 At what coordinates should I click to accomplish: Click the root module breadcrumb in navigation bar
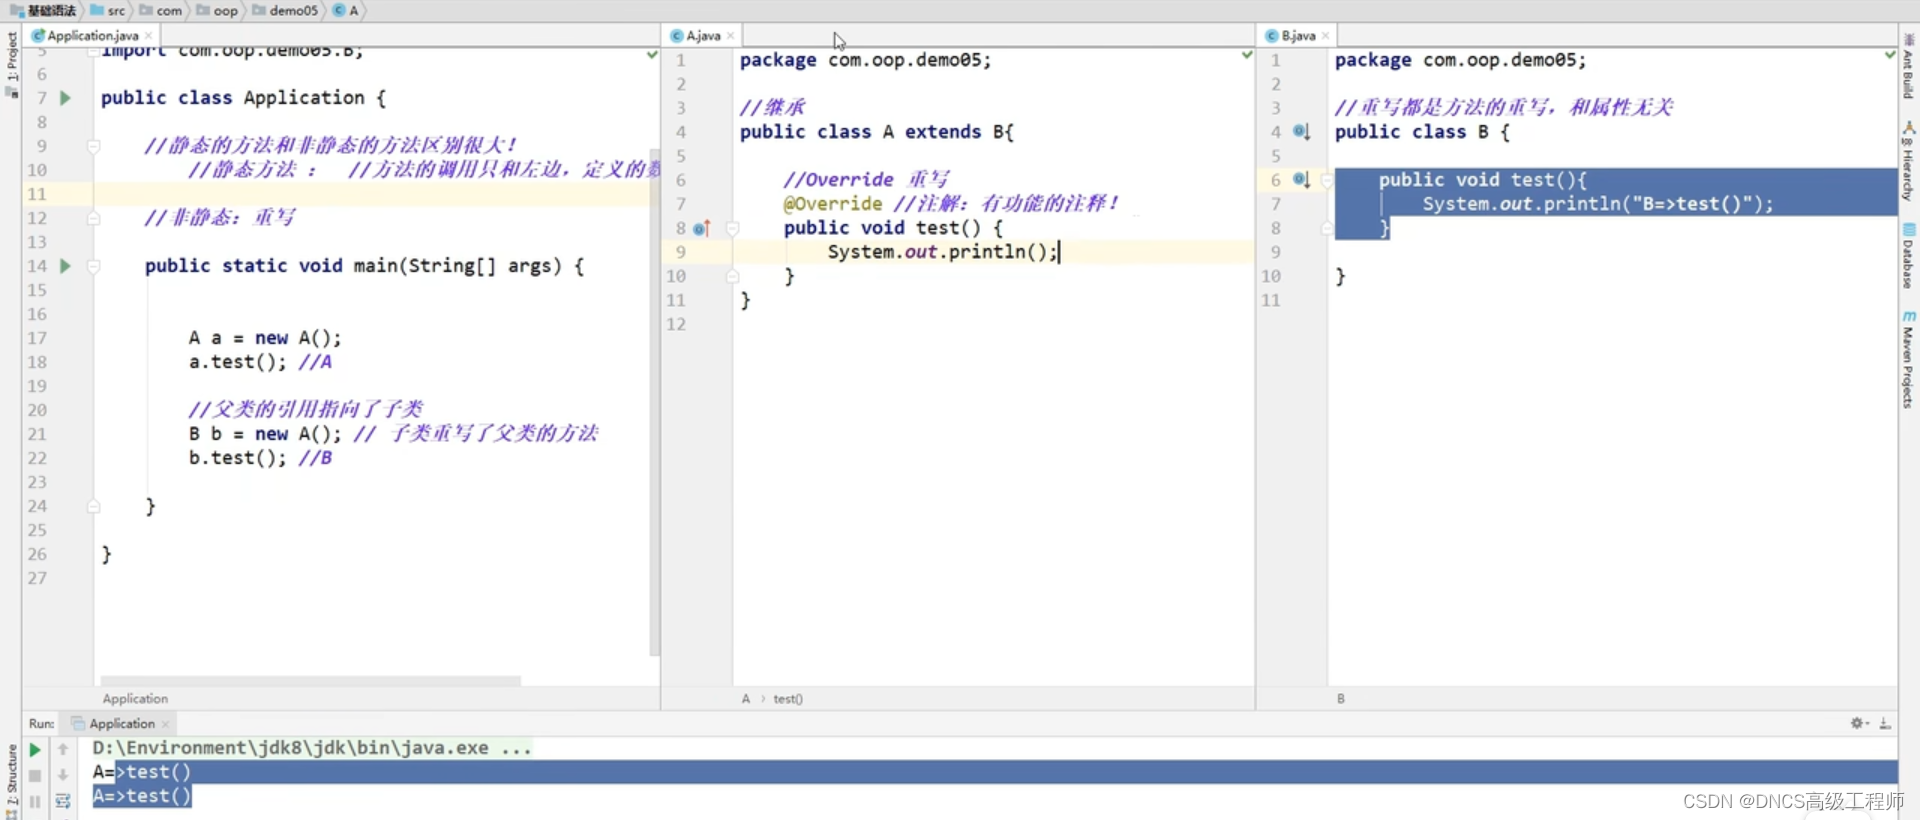click(x=43, y=10)
